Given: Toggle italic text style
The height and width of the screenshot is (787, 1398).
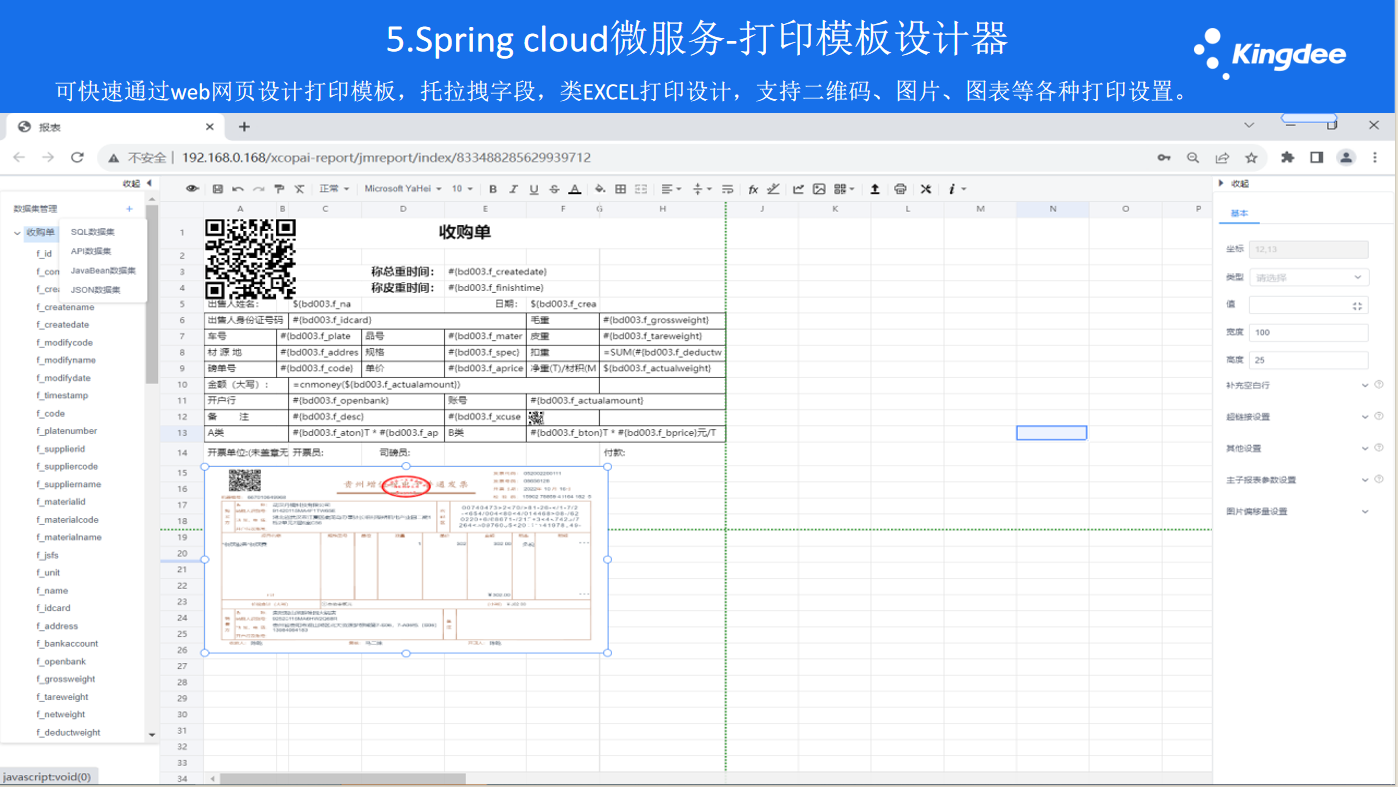Looking at the screenshot, I should tap(513, 189).
